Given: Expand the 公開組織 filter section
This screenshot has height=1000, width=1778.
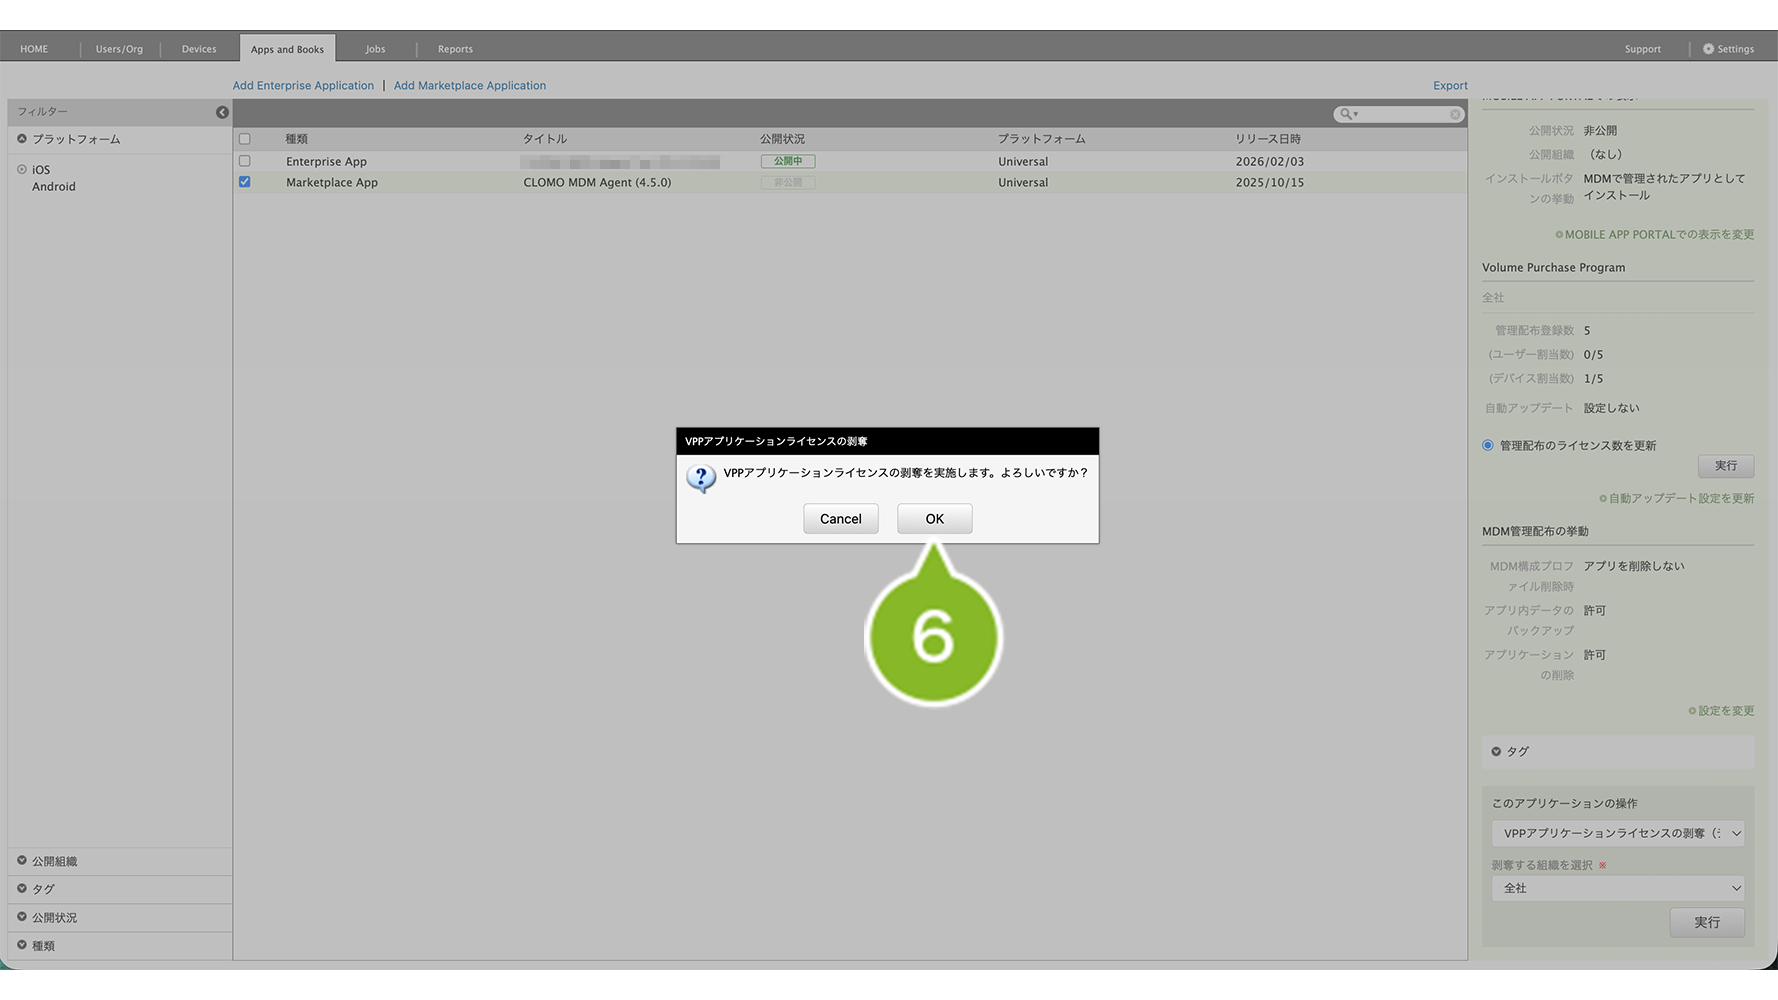Looking at the screenshot, I should click(54, 861).
